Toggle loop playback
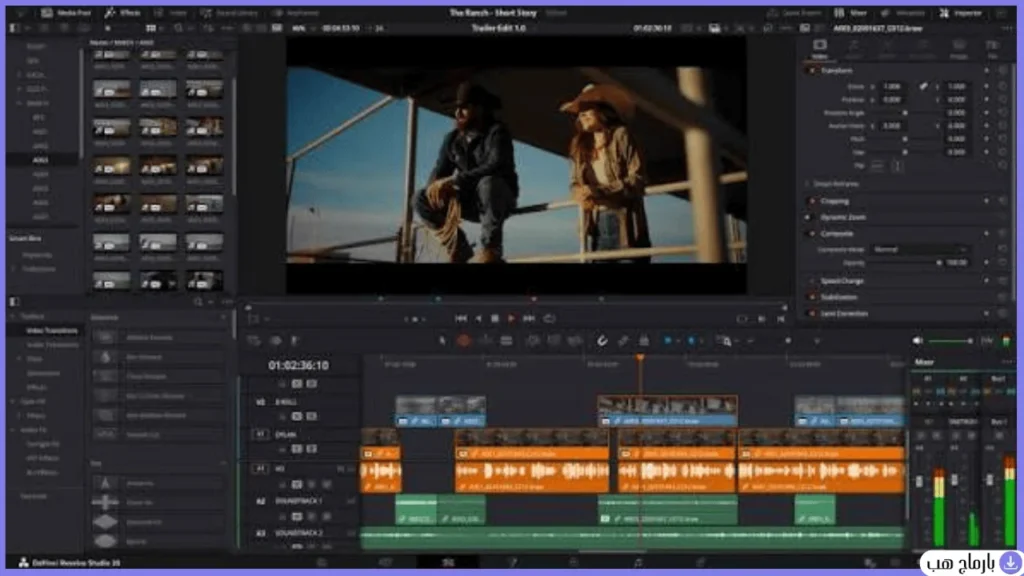Viewport: 1024px width, 576px height. click(550, 319)
